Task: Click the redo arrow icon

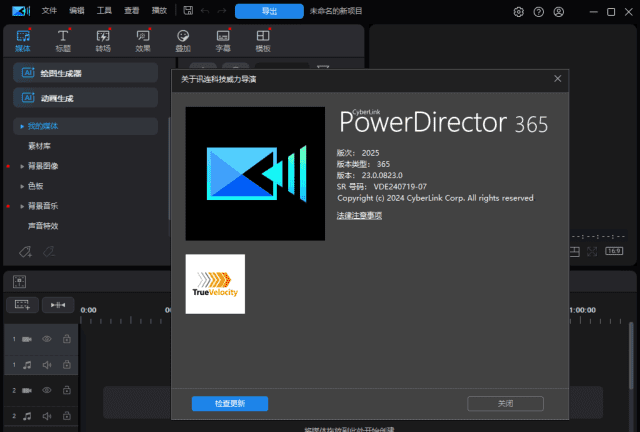Action: 222,11
